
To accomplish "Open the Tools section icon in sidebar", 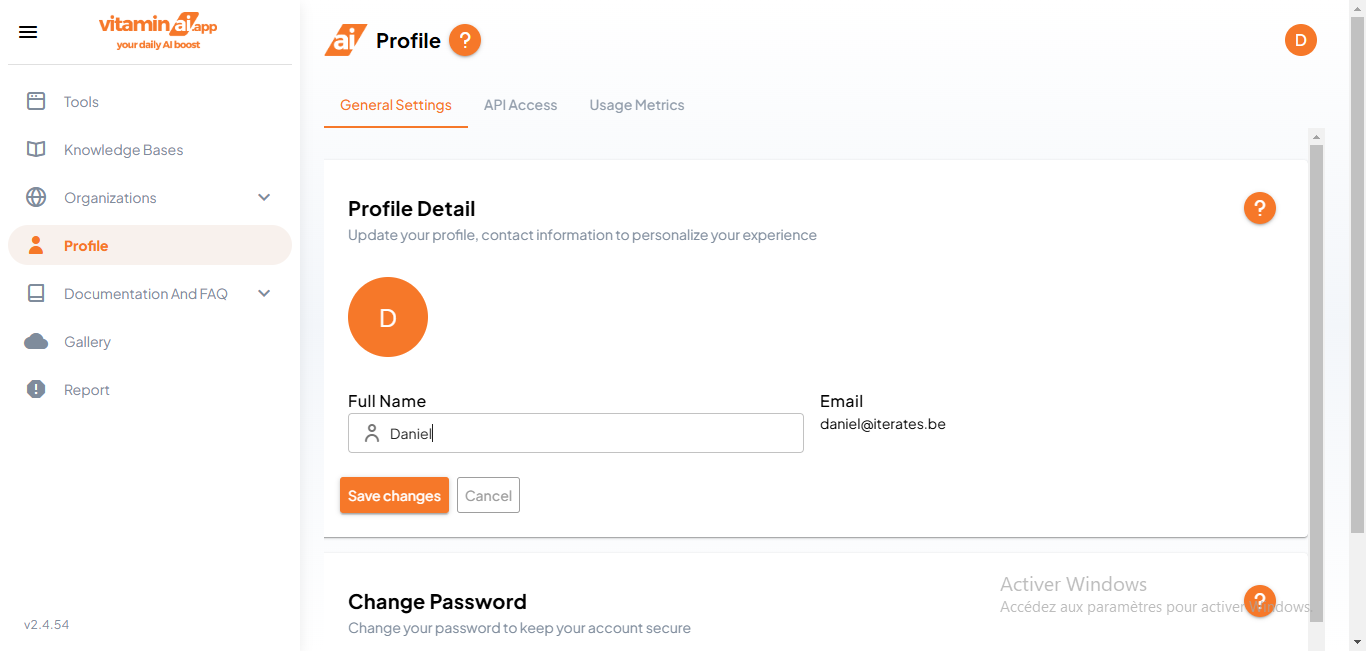I will point(36,101).
